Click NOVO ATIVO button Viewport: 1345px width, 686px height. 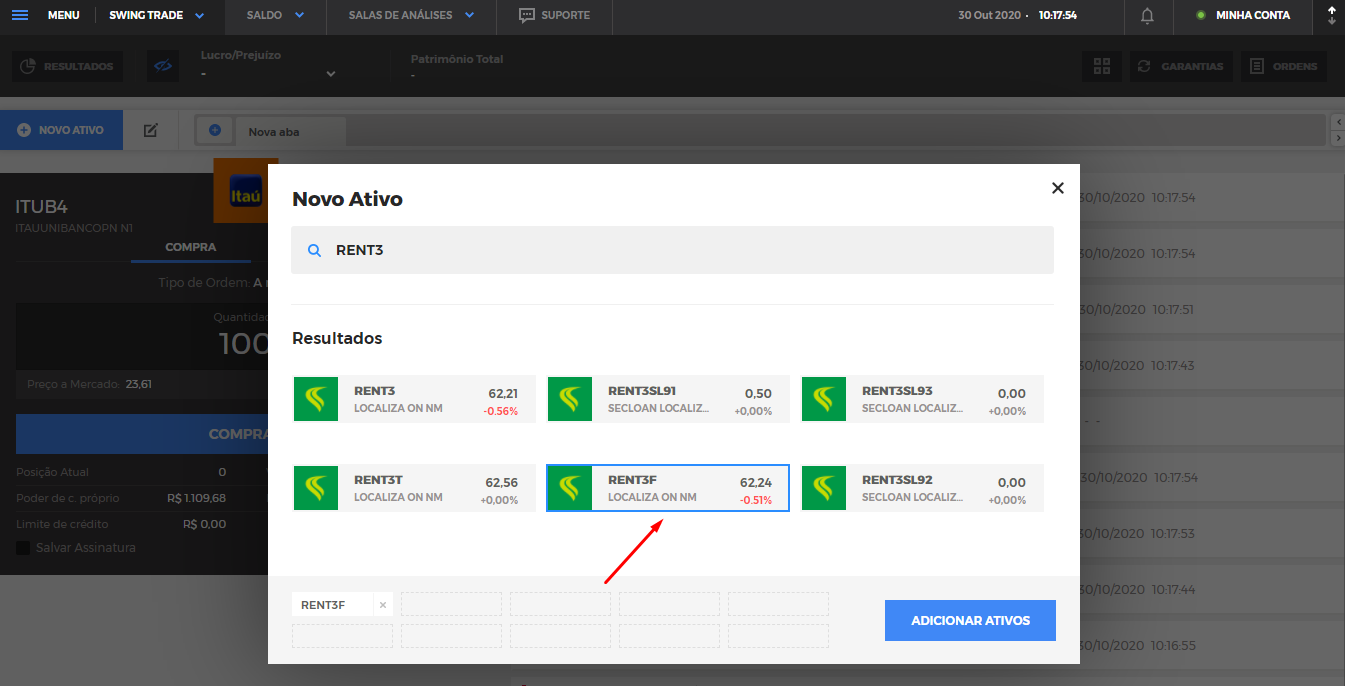click(61, 130)
